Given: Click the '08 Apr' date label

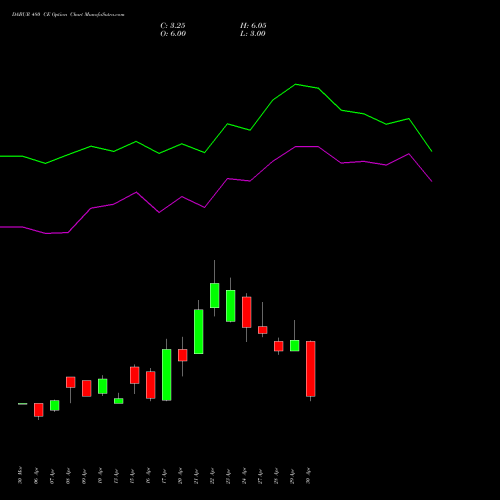Looking at the screenshot, I should [68, 476].
